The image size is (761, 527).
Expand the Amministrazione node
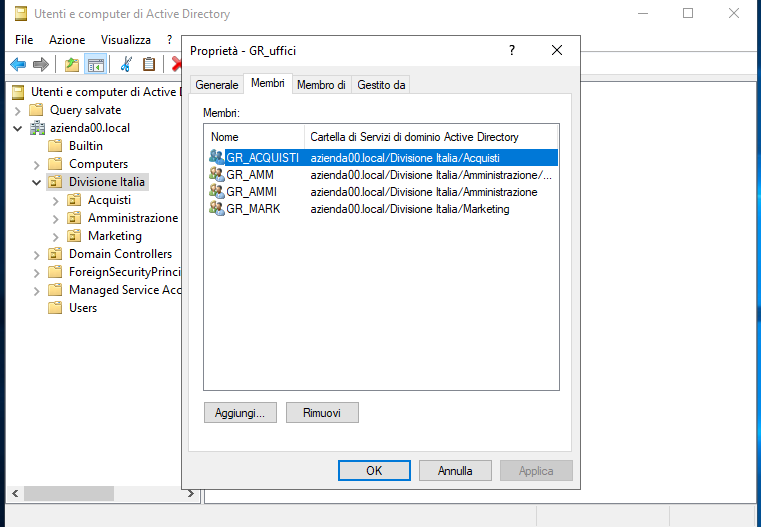point(56,219)
